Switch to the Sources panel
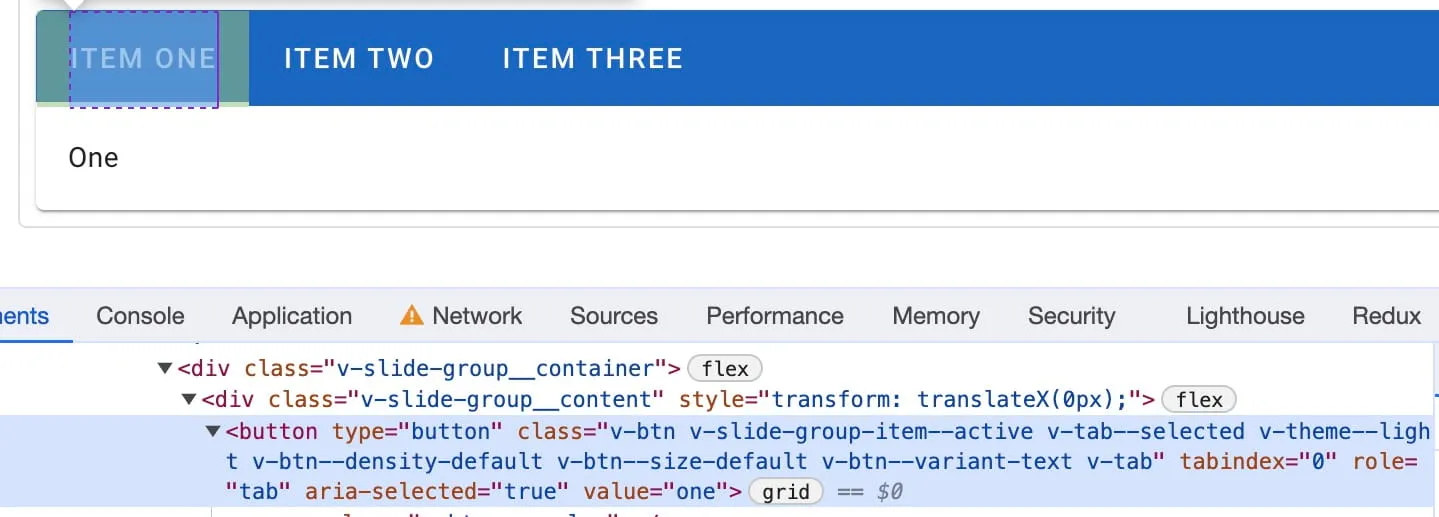Screen dimensions: 1439x517 coord(614,316)
